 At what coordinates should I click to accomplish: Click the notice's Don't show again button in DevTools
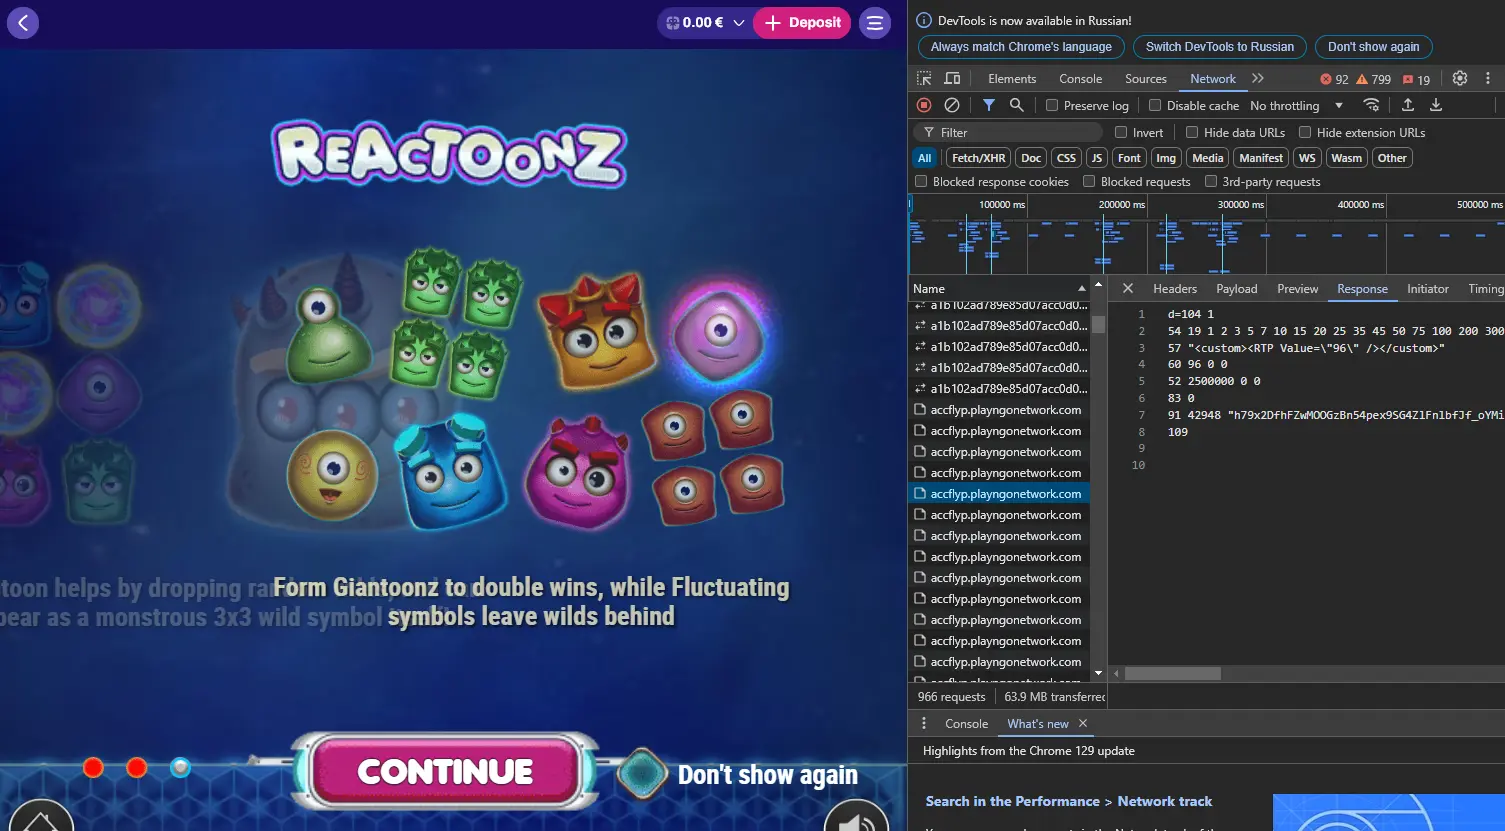[x=1373, y=47]
